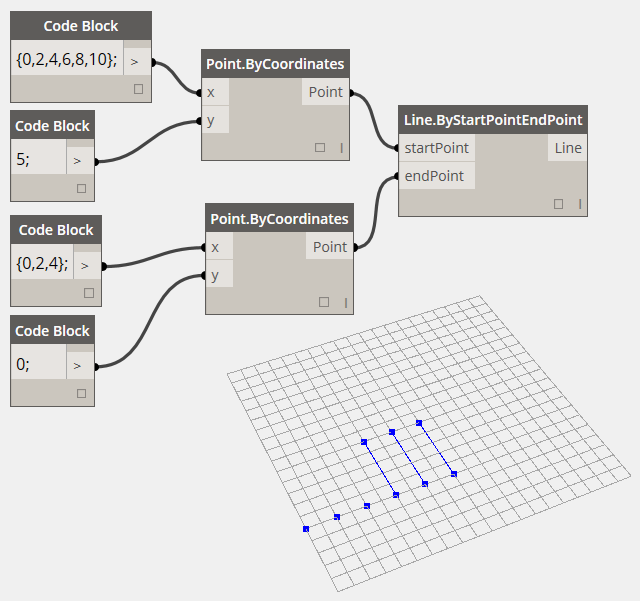This screenshot has height=601, width=640.
Task: Click output arrow of the 0; code block
Action: pos(79,366)
